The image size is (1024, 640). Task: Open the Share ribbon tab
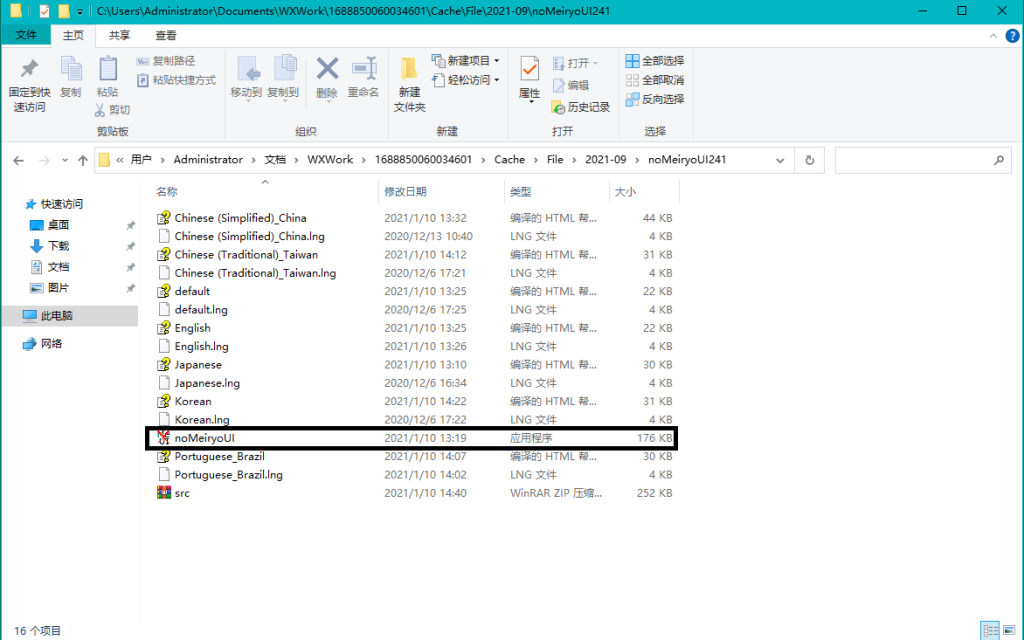coord(119,35)
